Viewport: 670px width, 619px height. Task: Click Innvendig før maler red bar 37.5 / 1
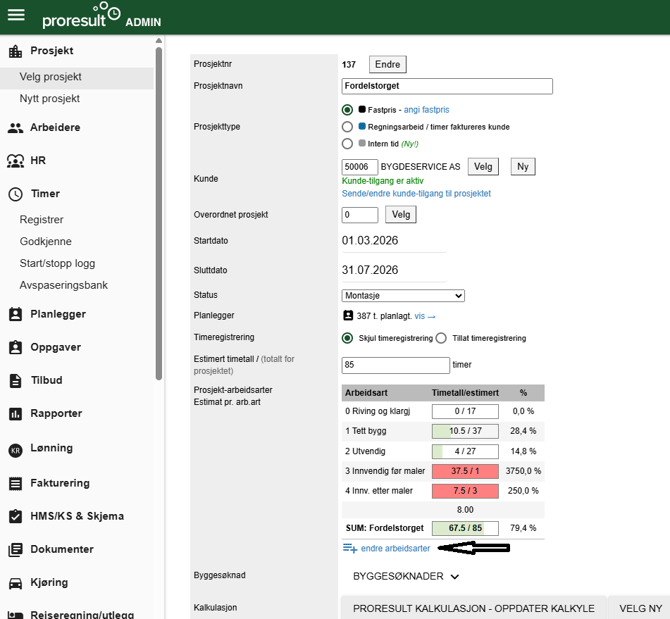465,471
